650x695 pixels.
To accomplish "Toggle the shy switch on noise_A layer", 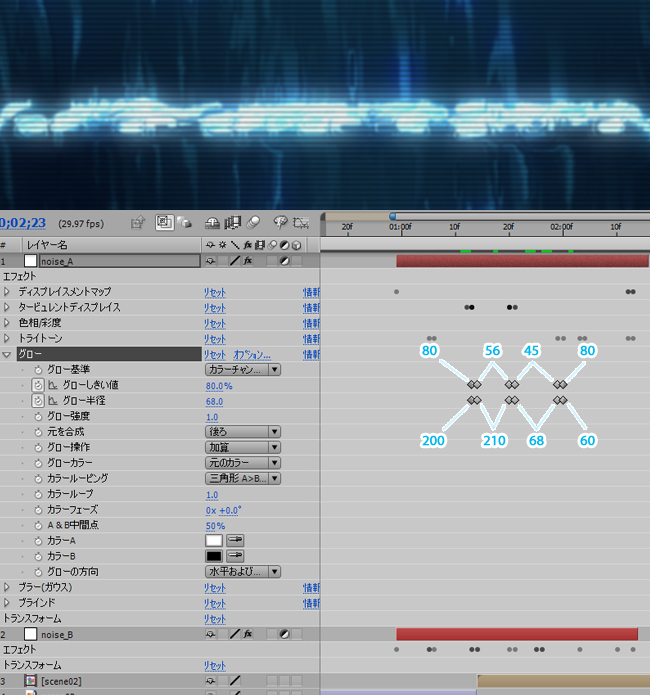I will [210, 260].
